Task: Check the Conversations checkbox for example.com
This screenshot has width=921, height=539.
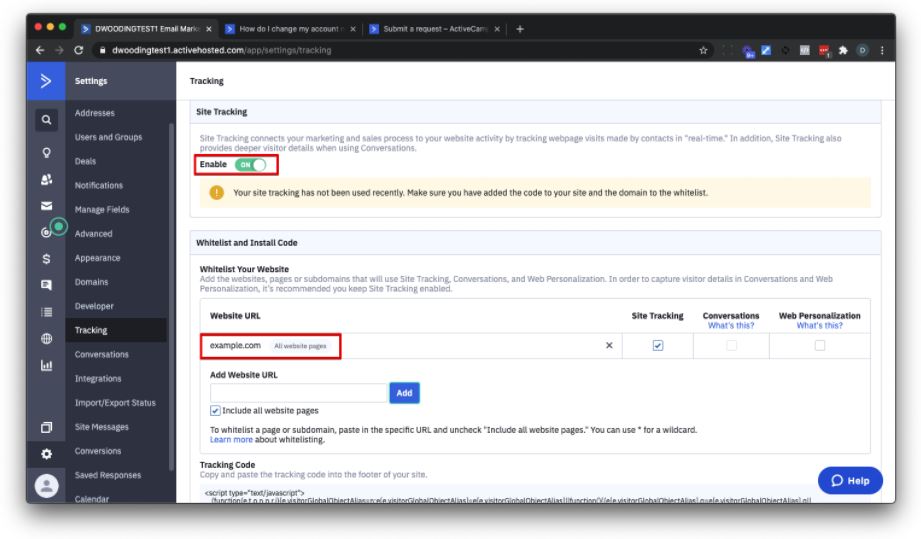Action: point(731,345)
